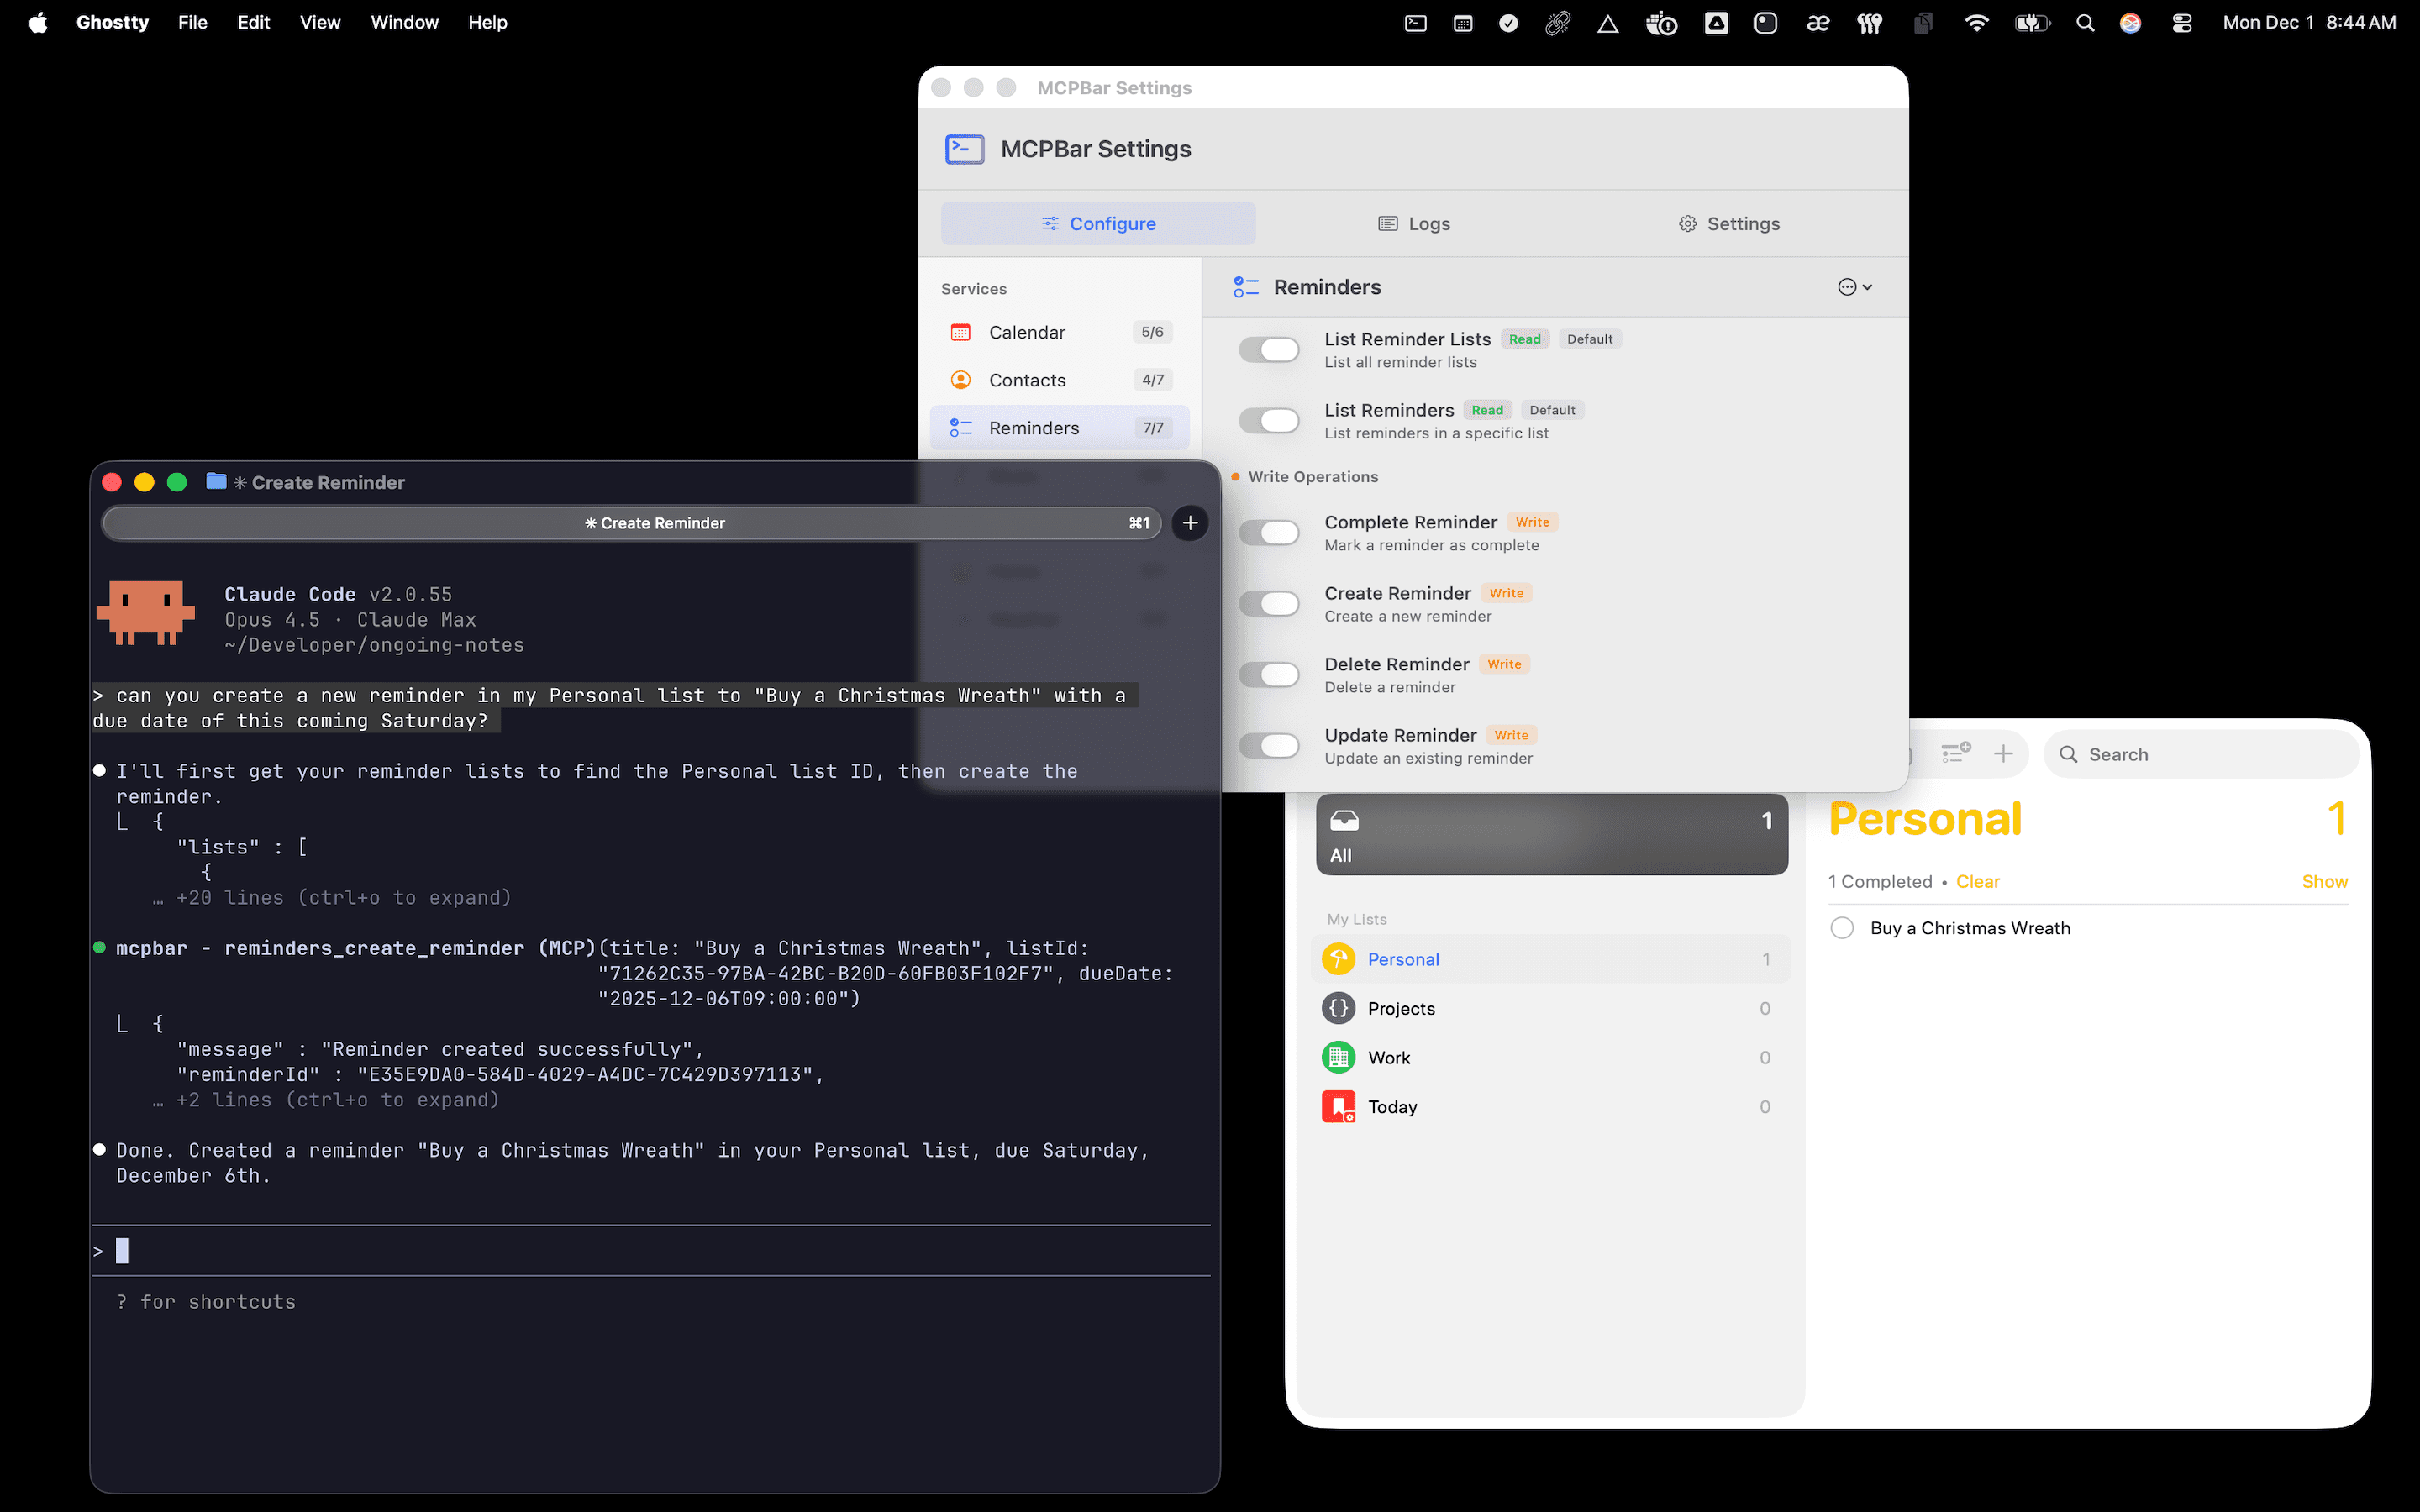This screenshot has width=2420, height=1512.
Task: Switch to the Logs tab in MCPBar
Action: tap(1414, 223)
